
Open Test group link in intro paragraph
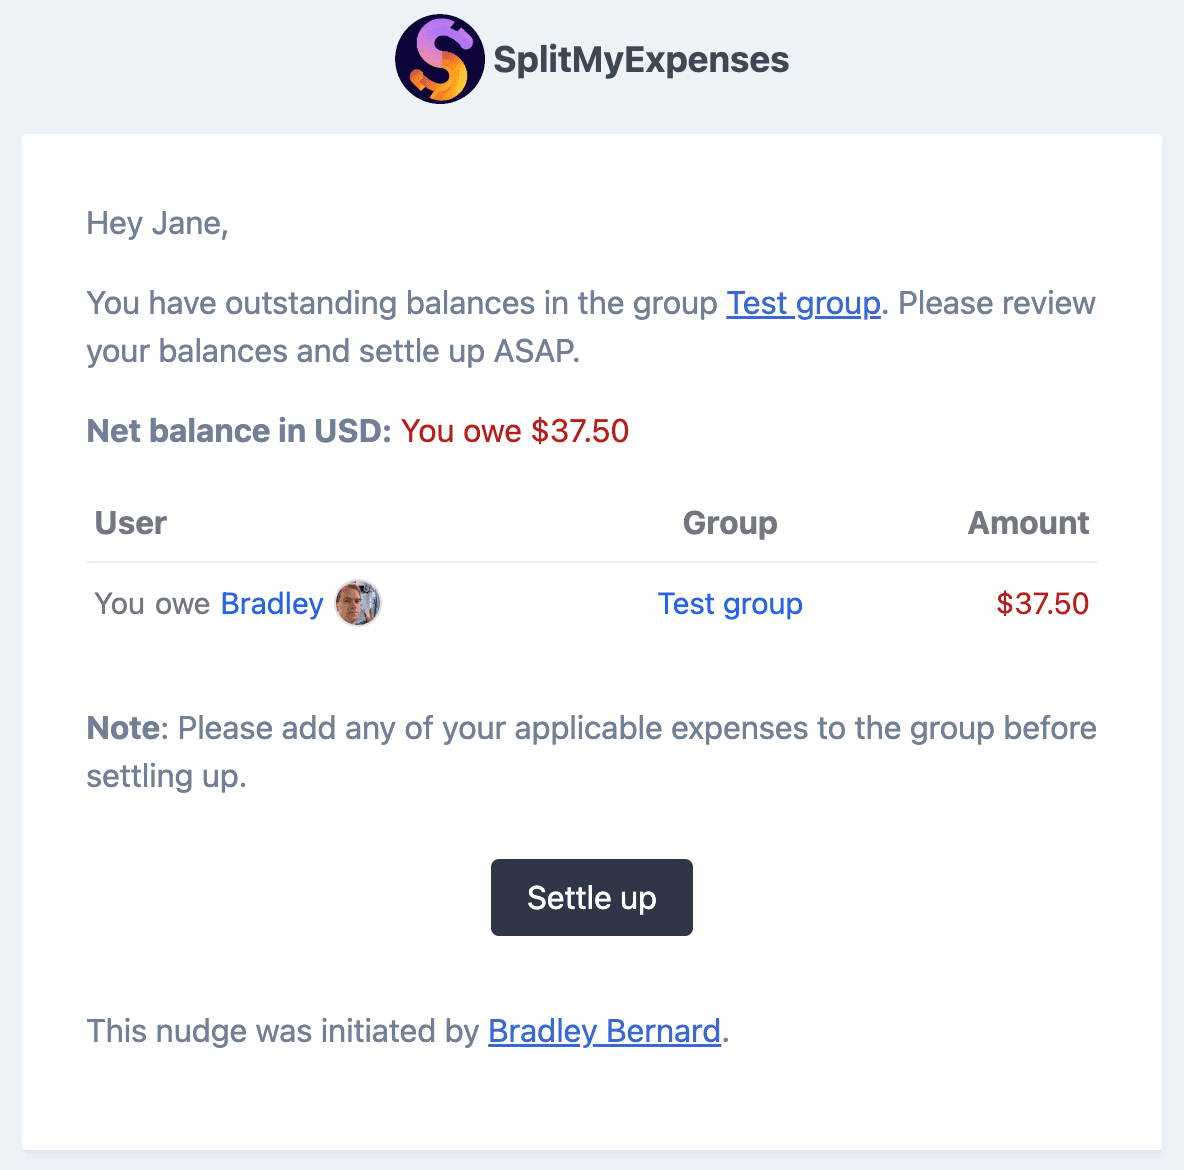(x=803, y=303)
